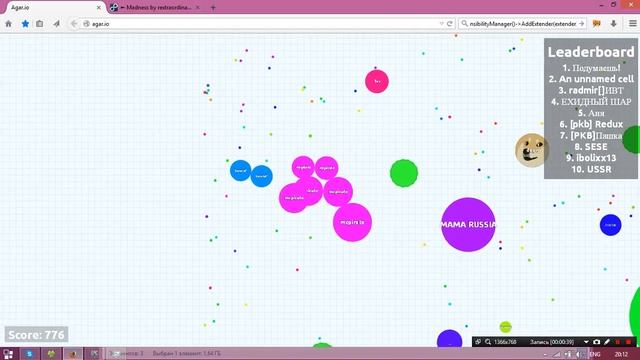
Task: Switch to the Agar.io tab
Action: pyautogui.click(x=53, y=7)
